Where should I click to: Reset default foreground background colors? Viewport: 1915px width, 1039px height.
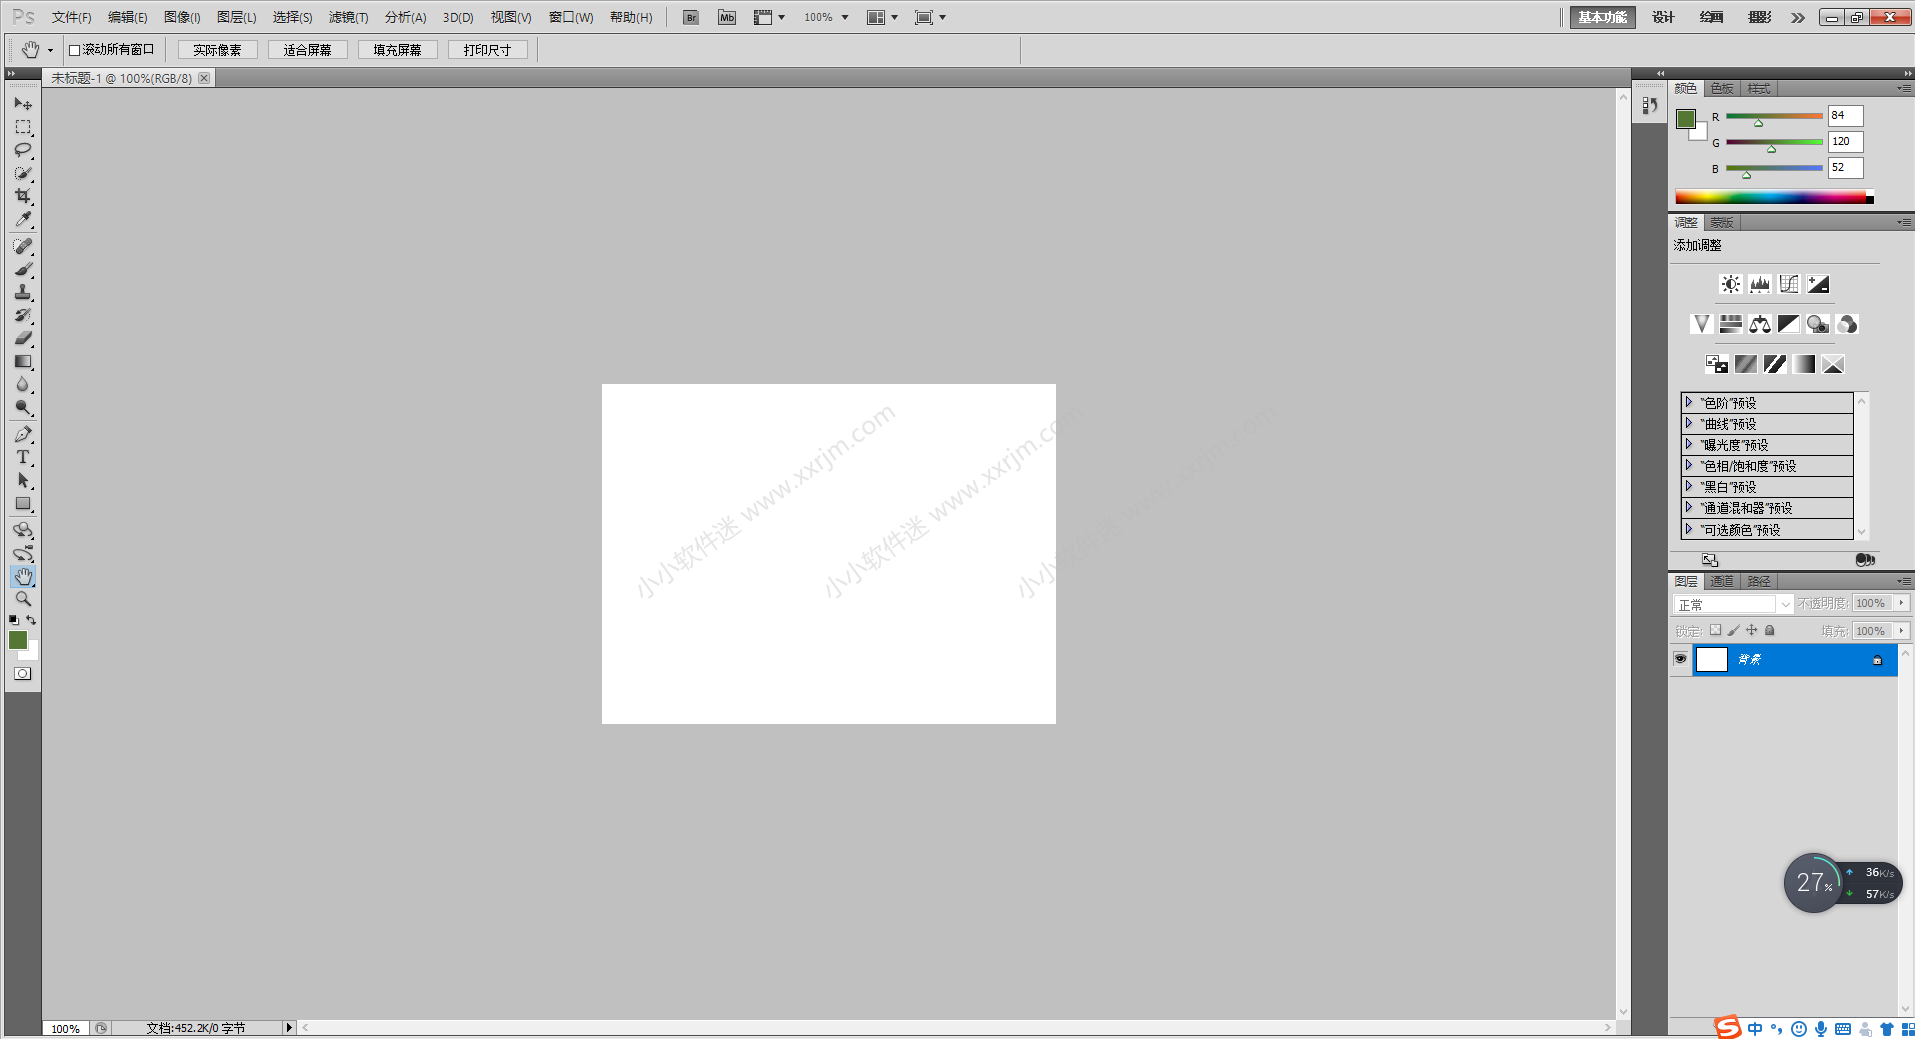[14, 620]
